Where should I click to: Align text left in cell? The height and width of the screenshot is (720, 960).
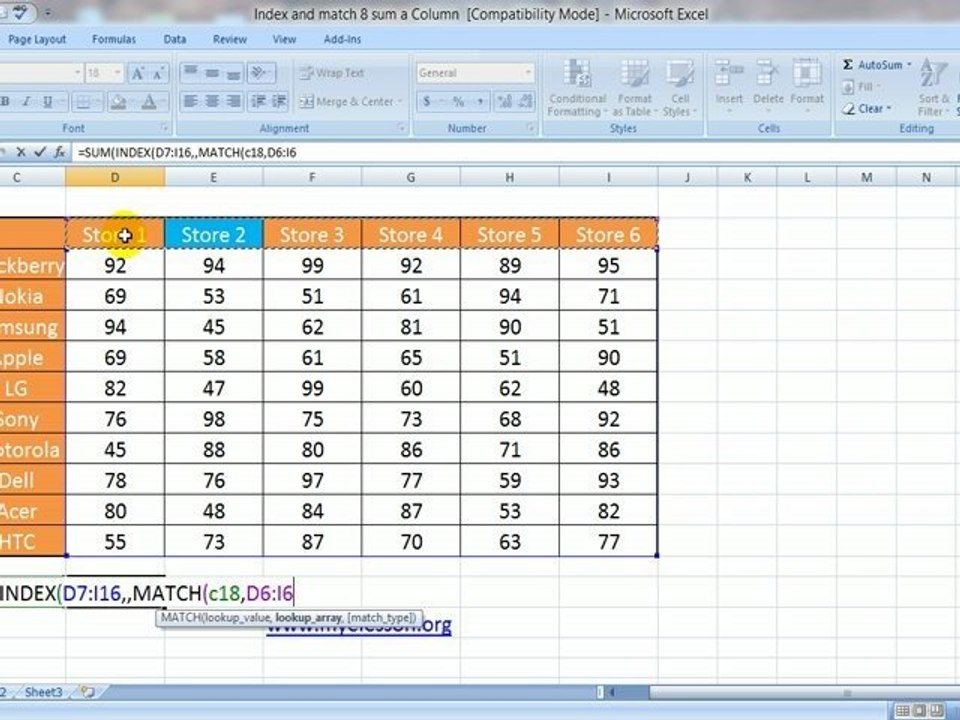point(190,102)
